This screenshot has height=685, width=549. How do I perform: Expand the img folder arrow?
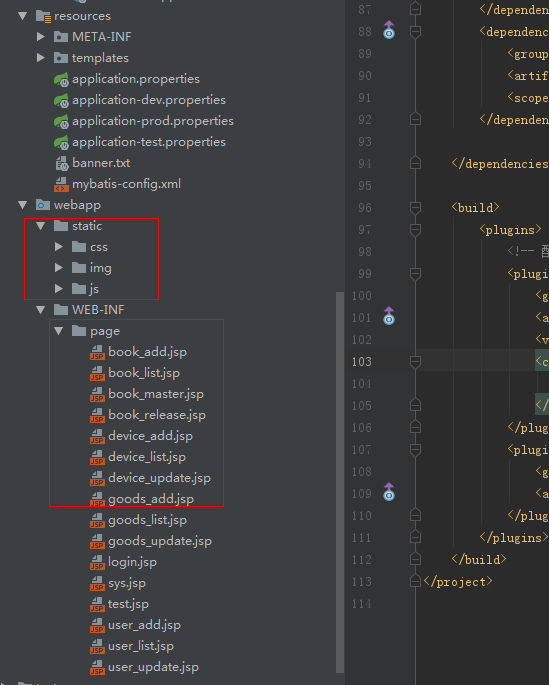coord(59,268)
